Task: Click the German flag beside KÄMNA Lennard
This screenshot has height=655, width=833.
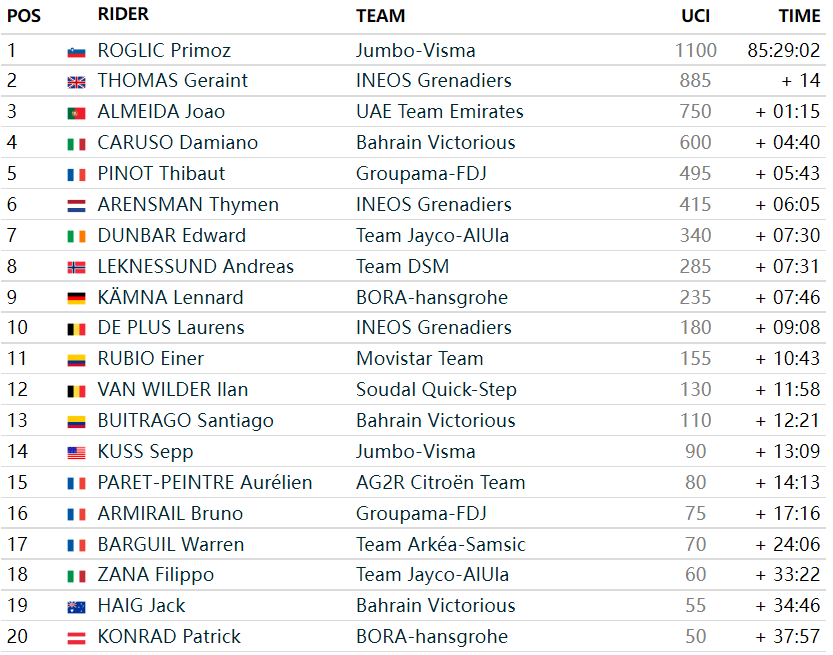Action: (x=76, y=299)
